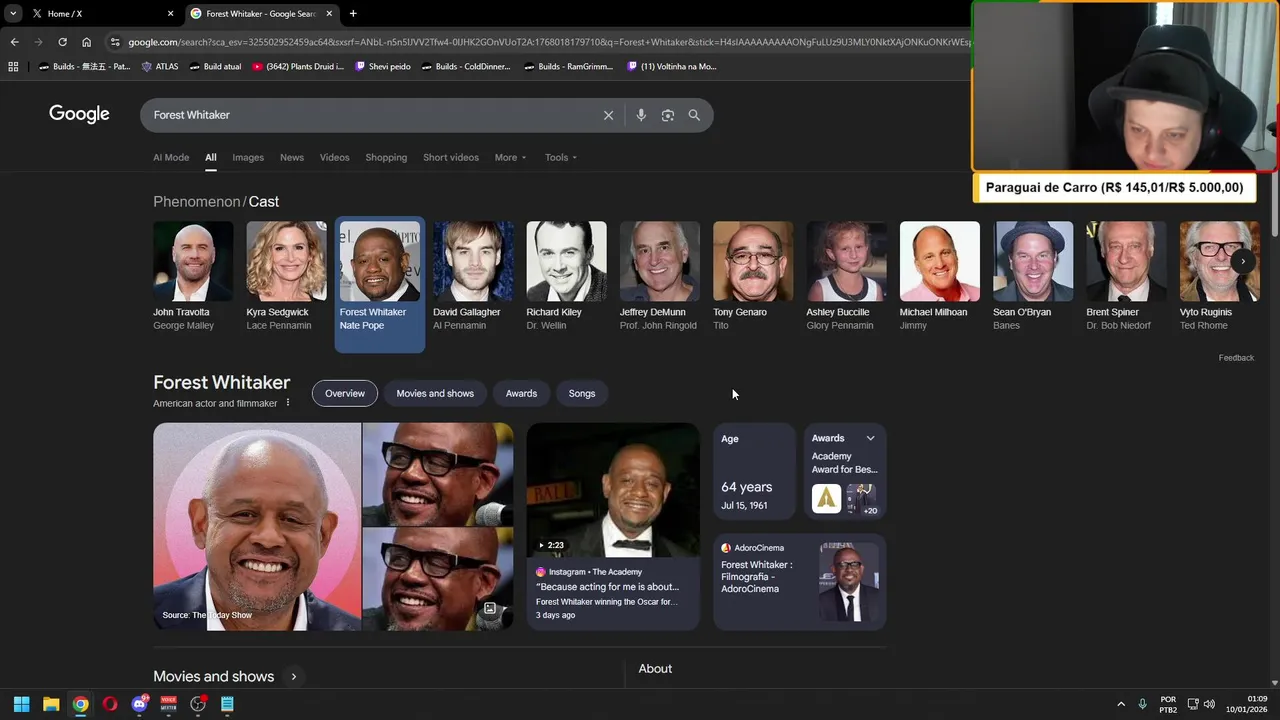Expand the Awards card chevron

[870, 438]
